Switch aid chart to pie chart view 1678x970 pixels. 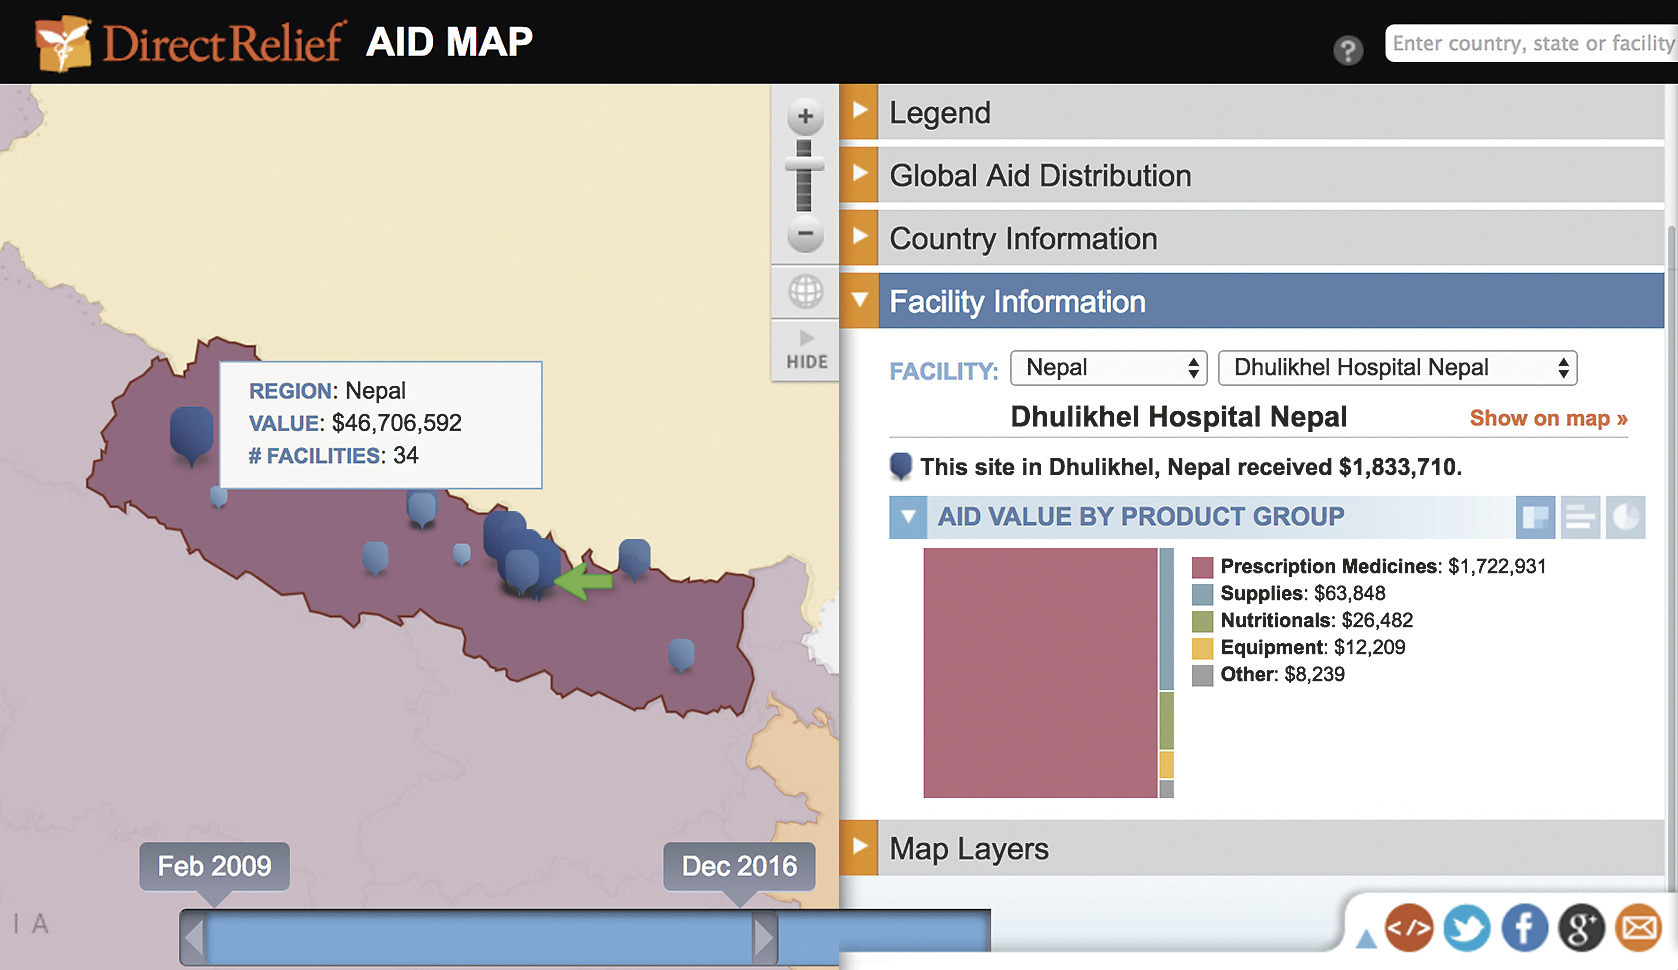1625,517
